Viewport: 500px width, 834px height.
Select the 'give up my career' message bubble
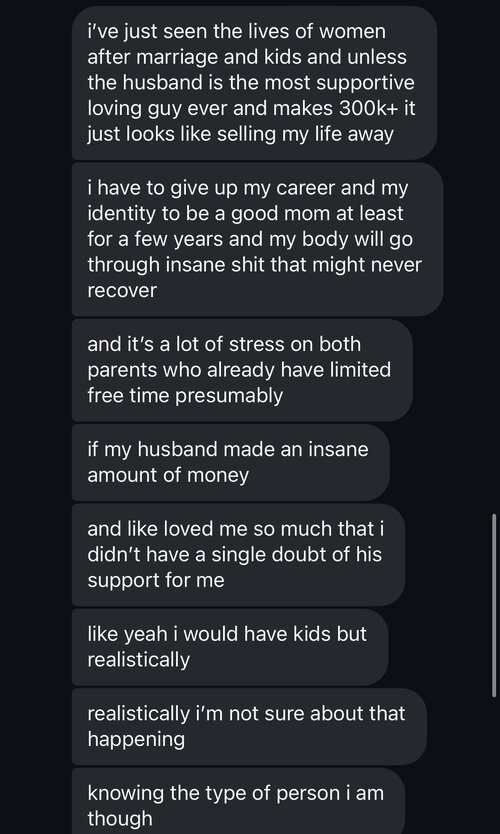coord(257,239)
